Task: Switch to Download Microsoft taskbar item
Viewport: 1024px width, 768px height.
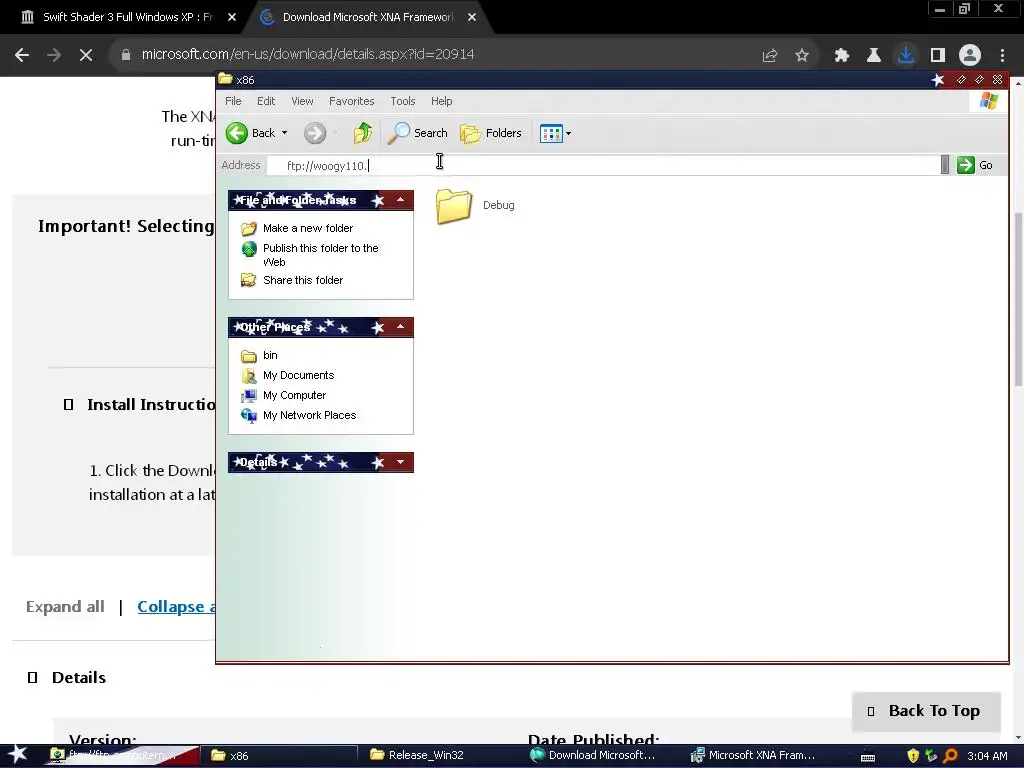Action: tap(600, 756)
